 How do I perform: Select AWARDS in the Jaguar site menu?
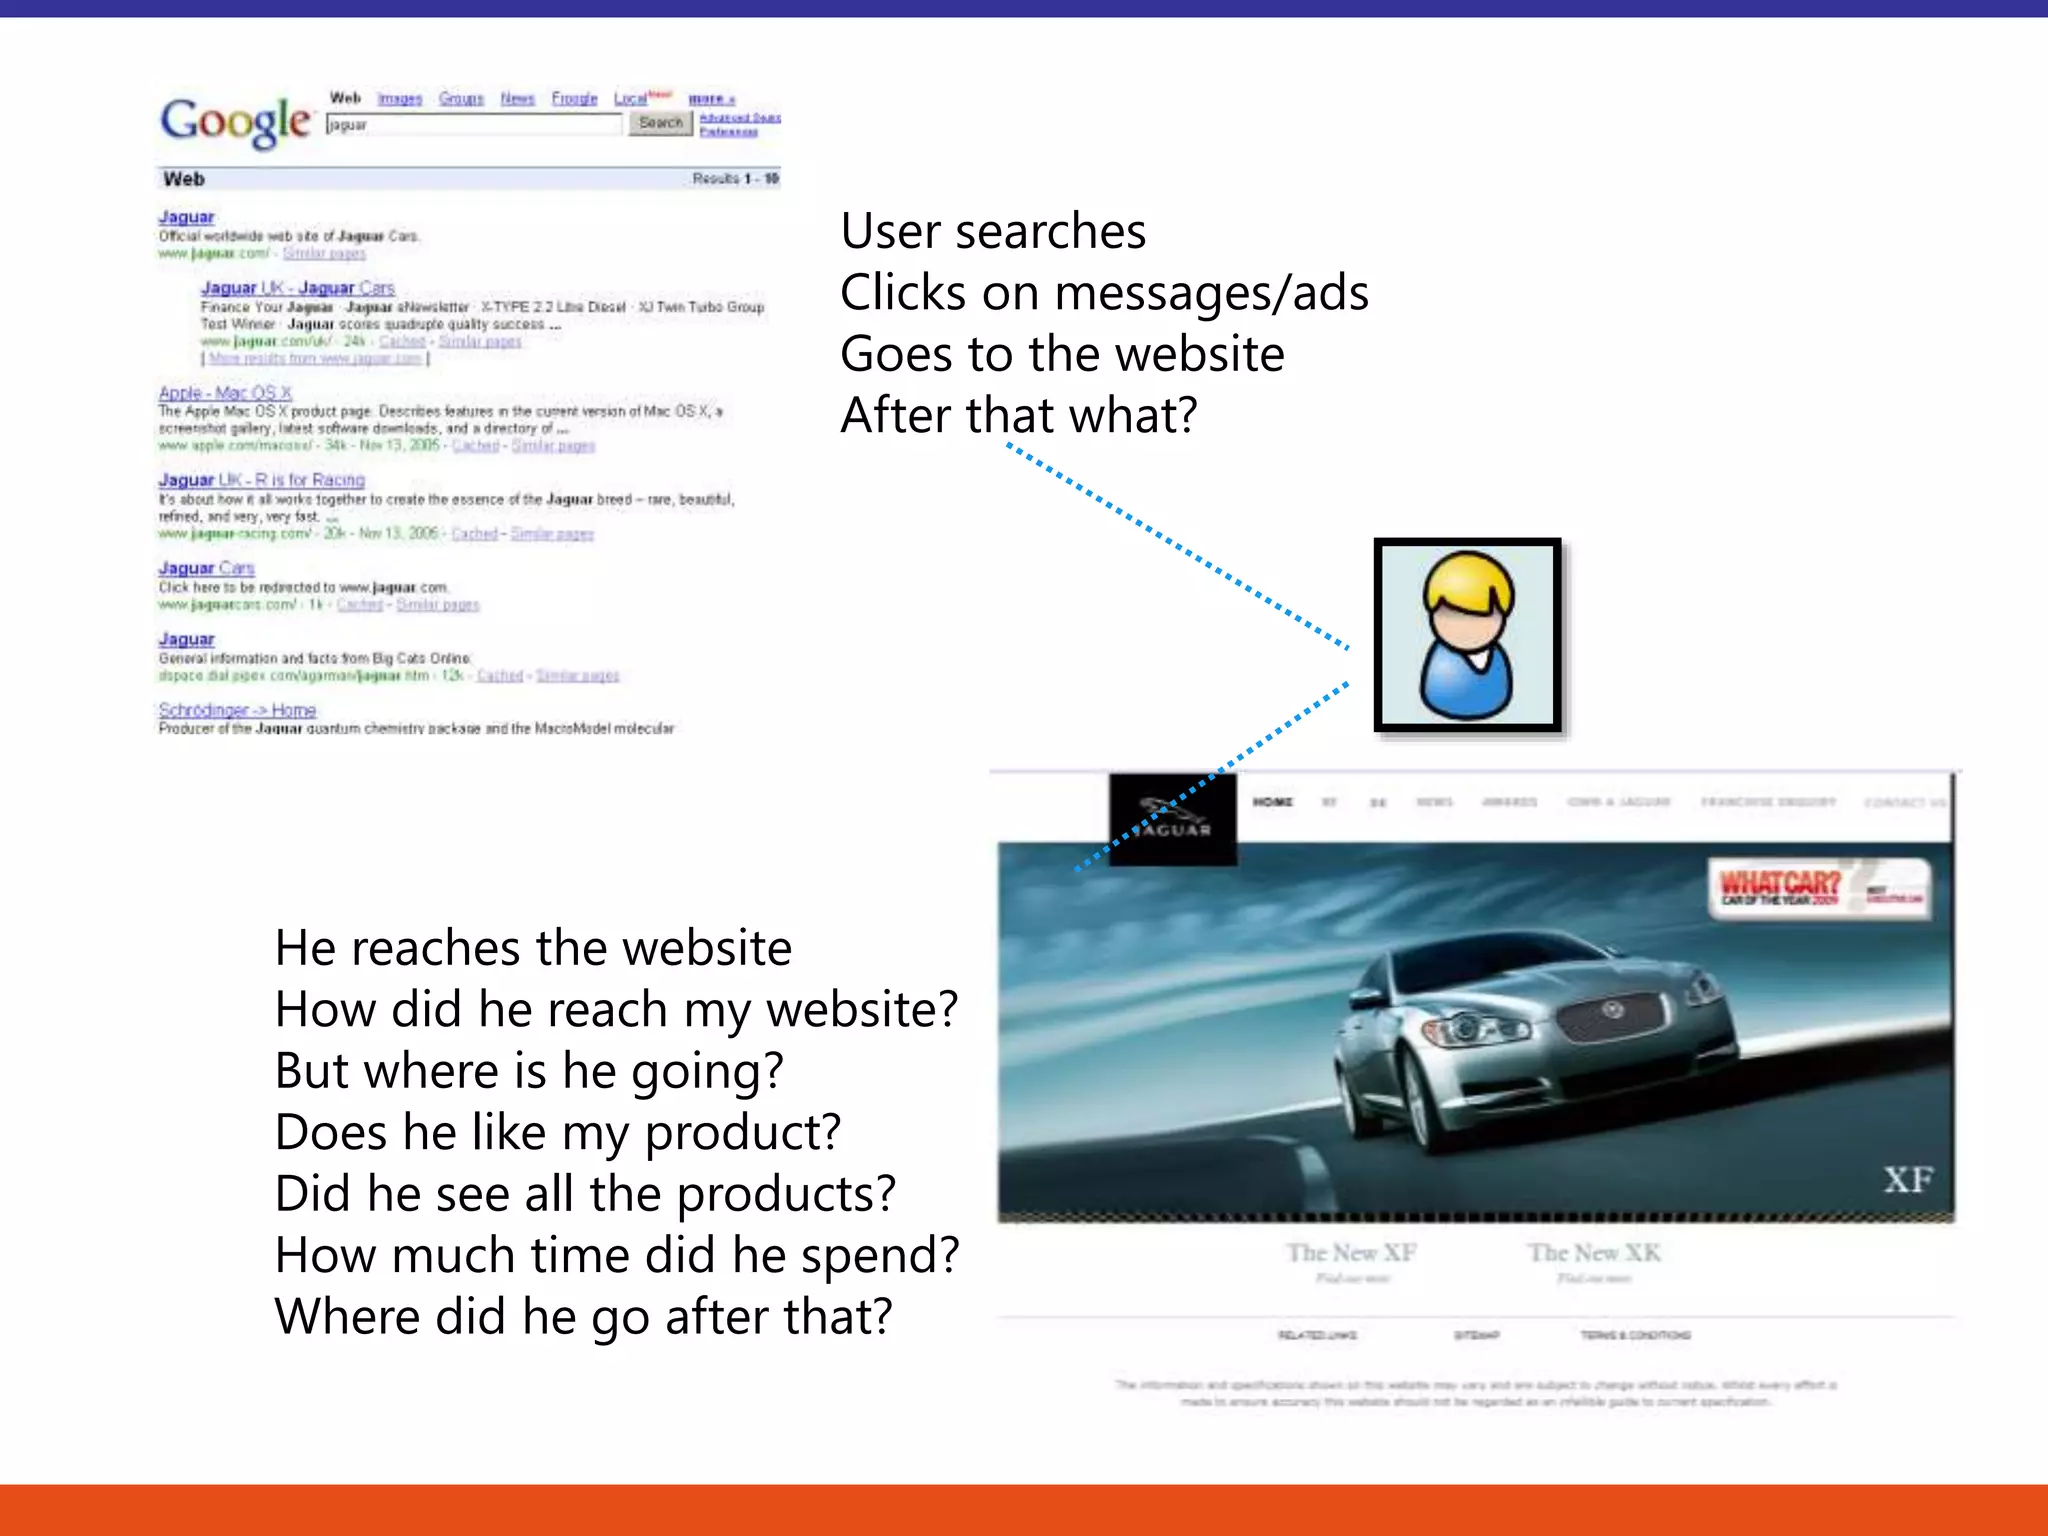(1509, 802)
